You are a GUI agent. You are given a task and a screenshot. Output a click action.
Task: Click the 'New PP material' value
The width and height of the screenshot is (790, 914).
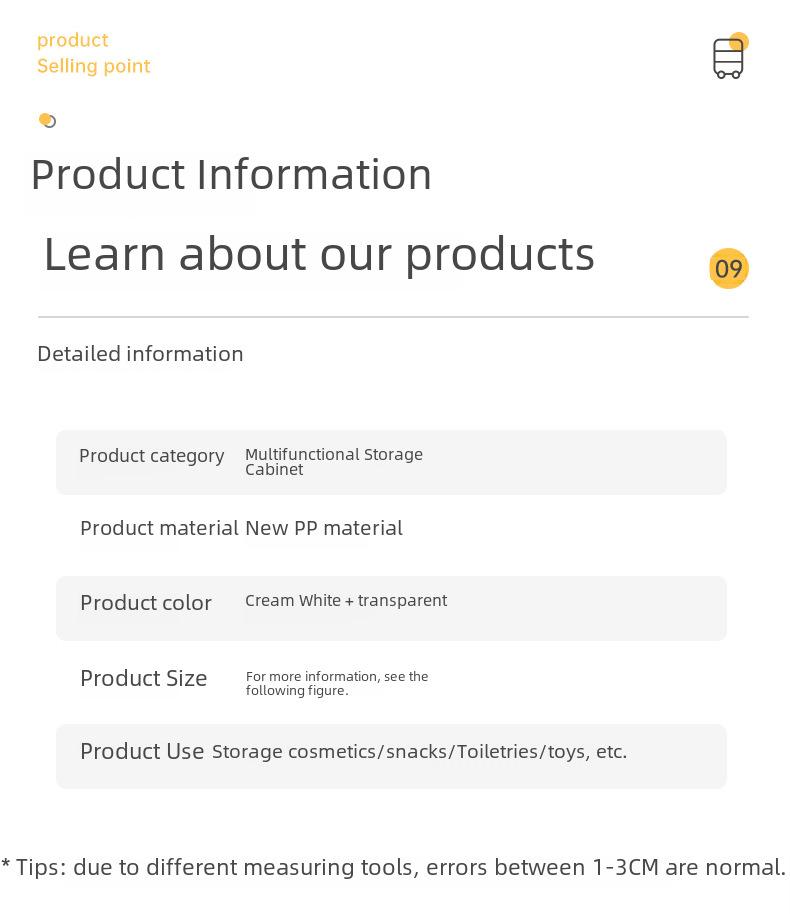[x=324, y=528]
